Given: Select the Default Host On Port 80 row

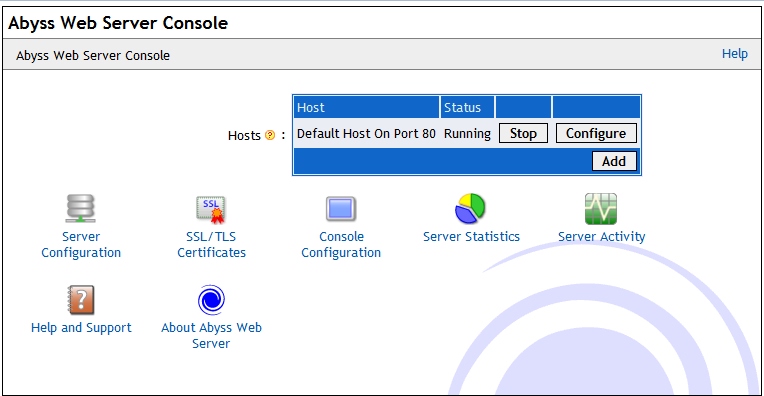Looking at the screenshot, I should pos(467,133).
